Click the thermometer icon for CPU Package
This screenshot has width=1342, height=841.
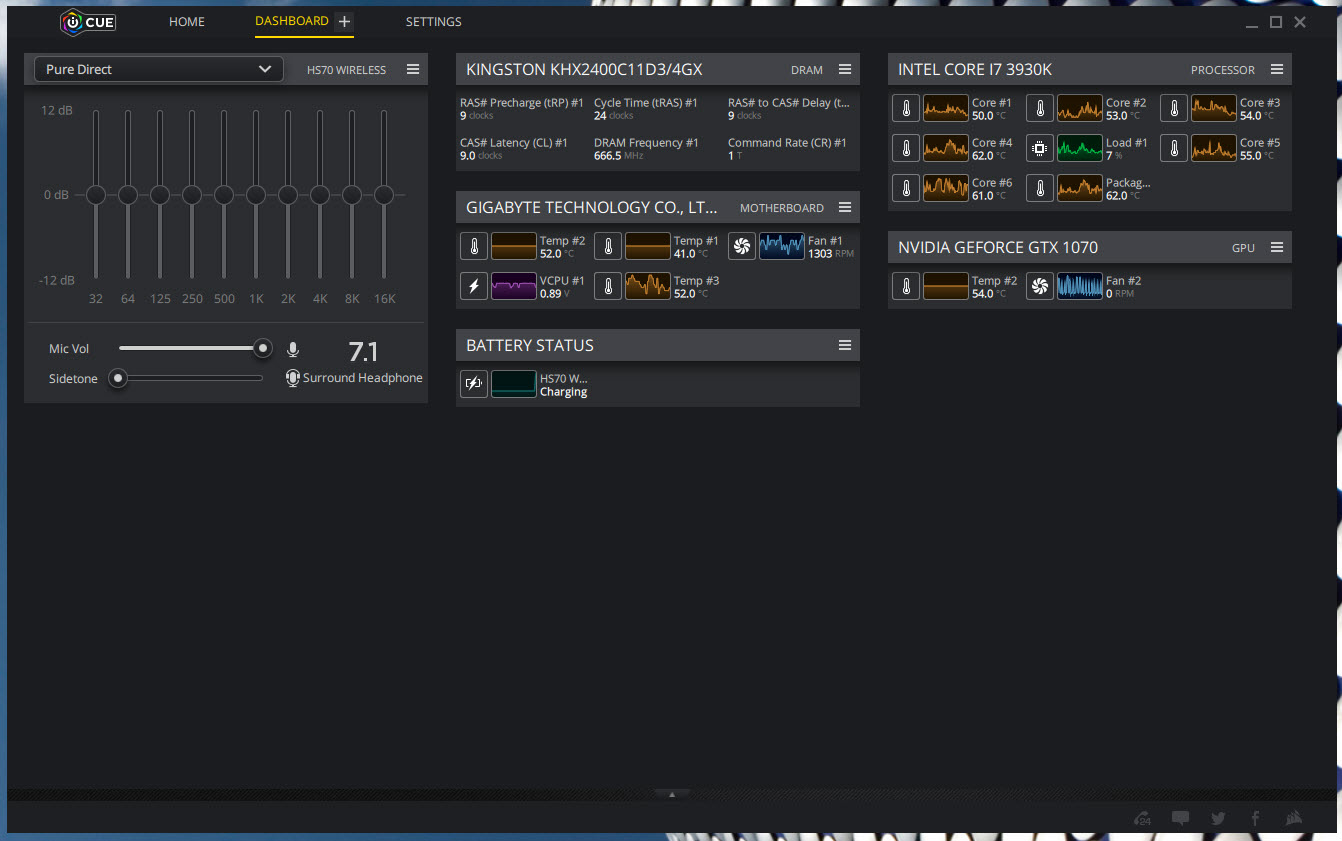(1040, 188)
